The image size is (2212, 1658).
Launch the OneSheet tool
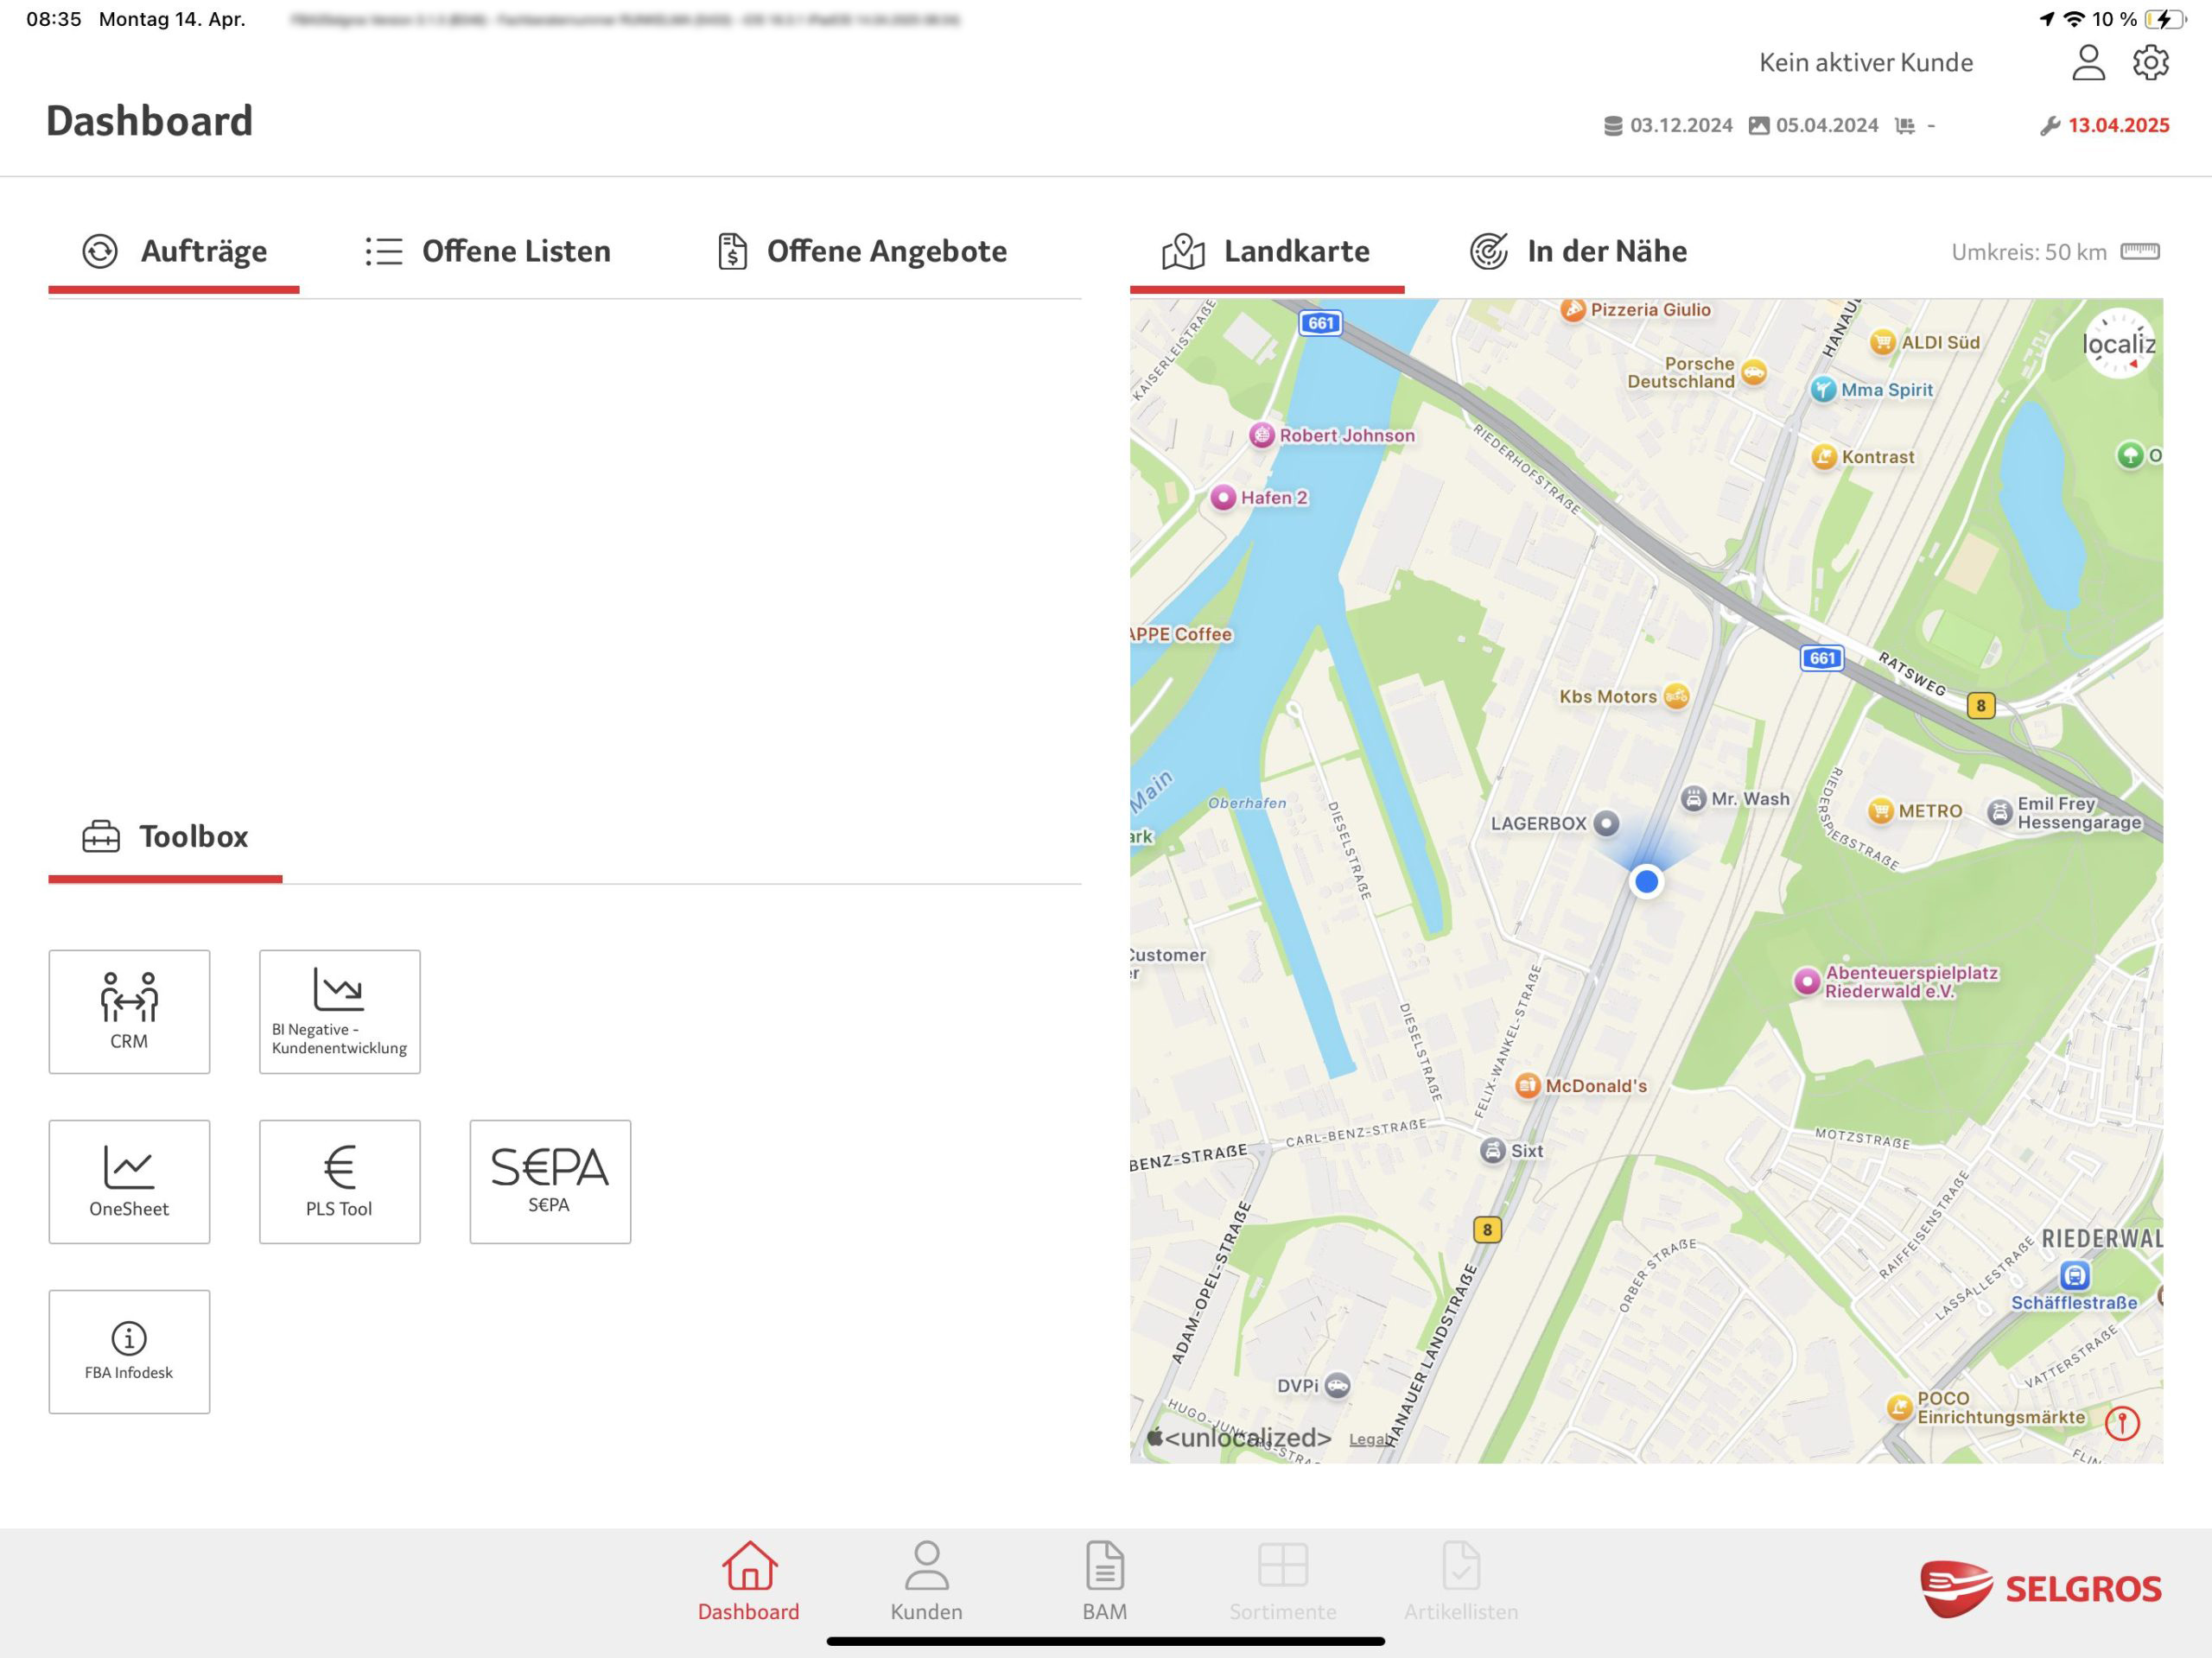pyautogui.click(x=129, y=1181)
